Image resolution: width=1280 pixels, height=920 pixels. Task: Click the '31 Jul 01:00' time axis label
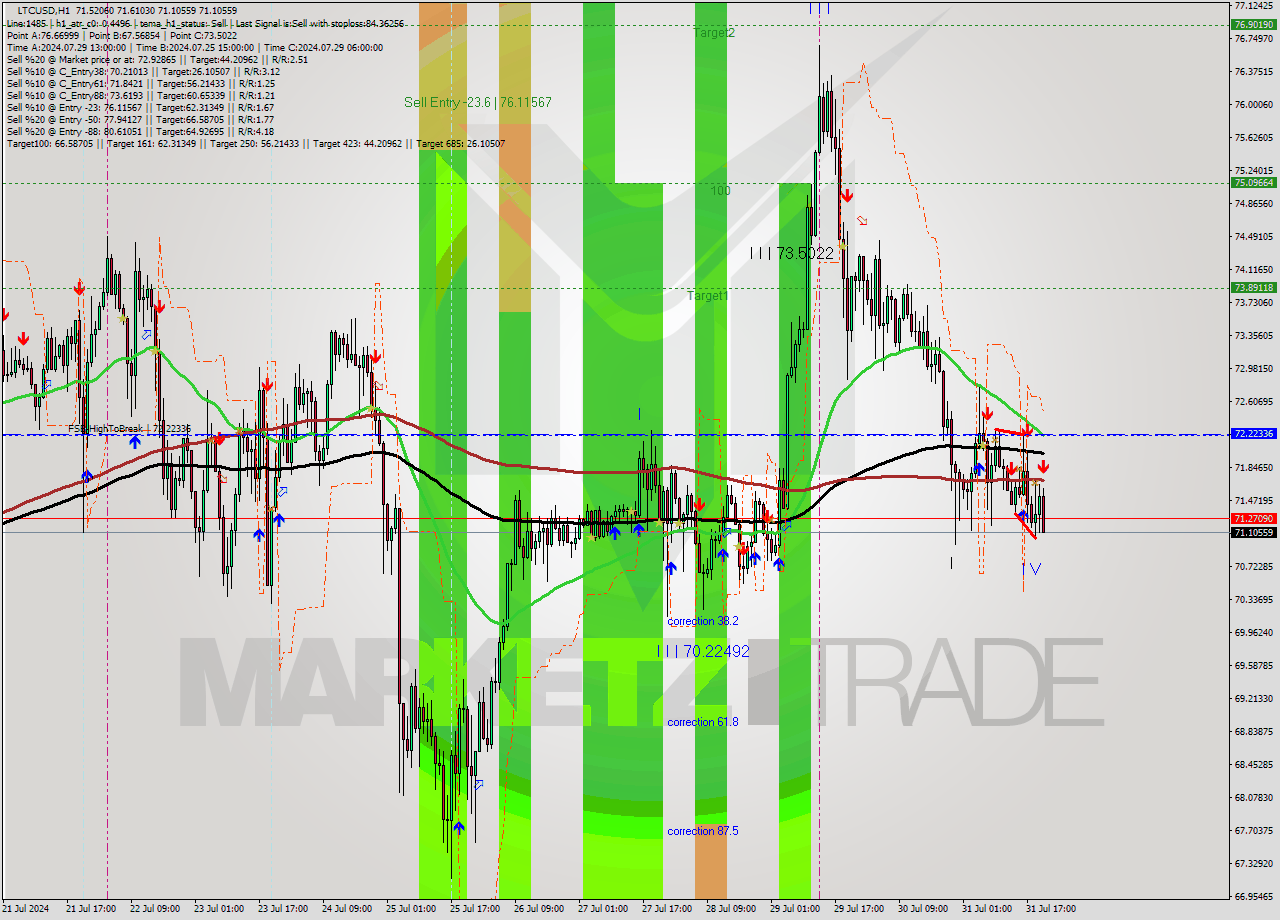pyautogui.click(x=987, y=909)
